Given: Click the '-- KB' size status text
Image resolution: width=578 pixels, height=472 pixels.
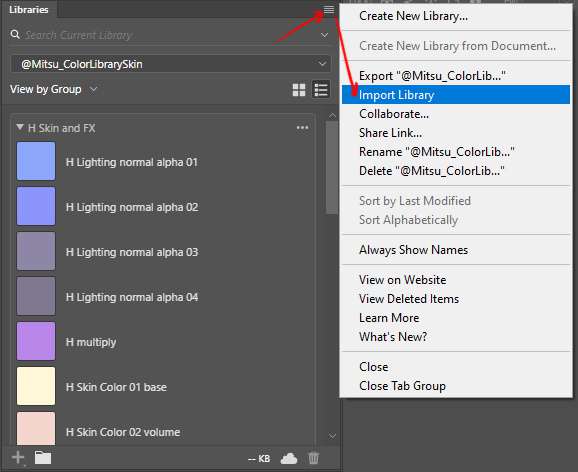Looking at the screenshot, I should (259, 459).
